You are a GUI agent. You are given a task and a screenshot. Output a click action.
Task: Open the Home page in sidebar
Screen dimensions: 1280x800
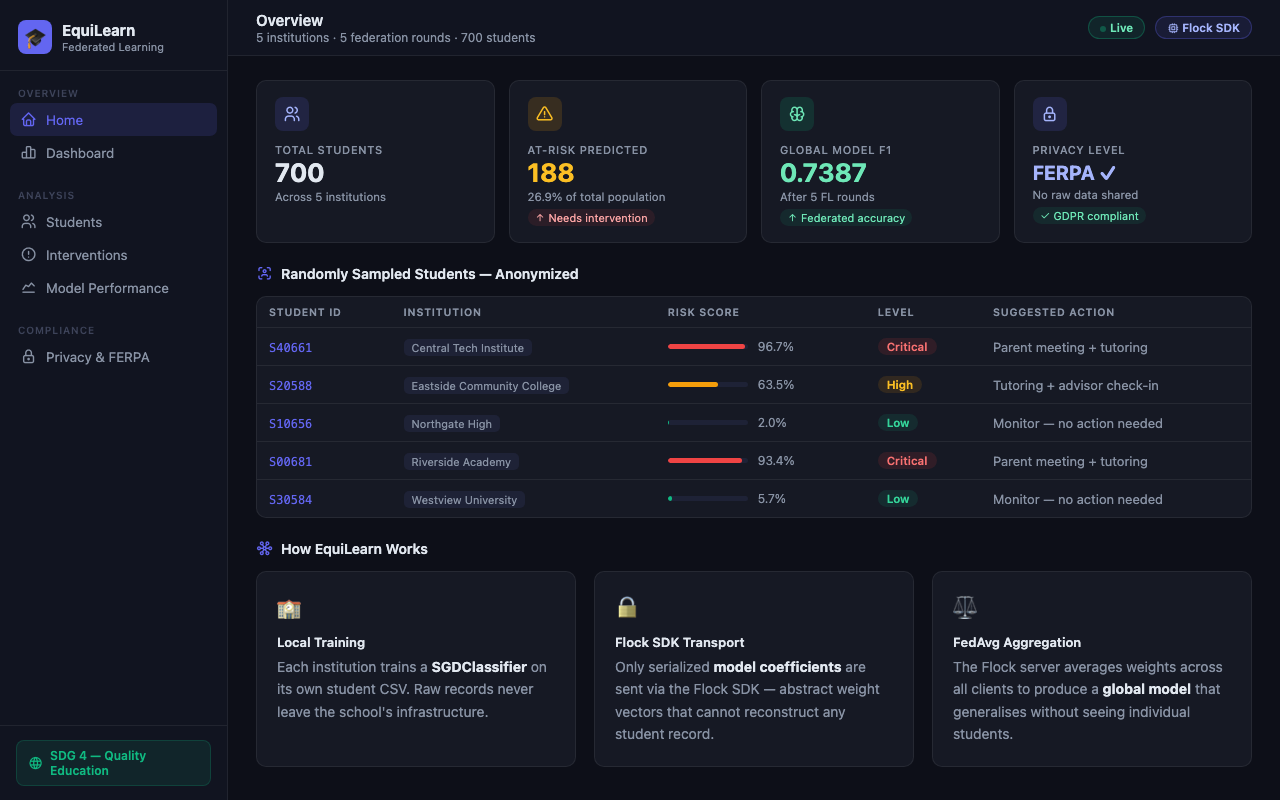[x=113, y=120]
